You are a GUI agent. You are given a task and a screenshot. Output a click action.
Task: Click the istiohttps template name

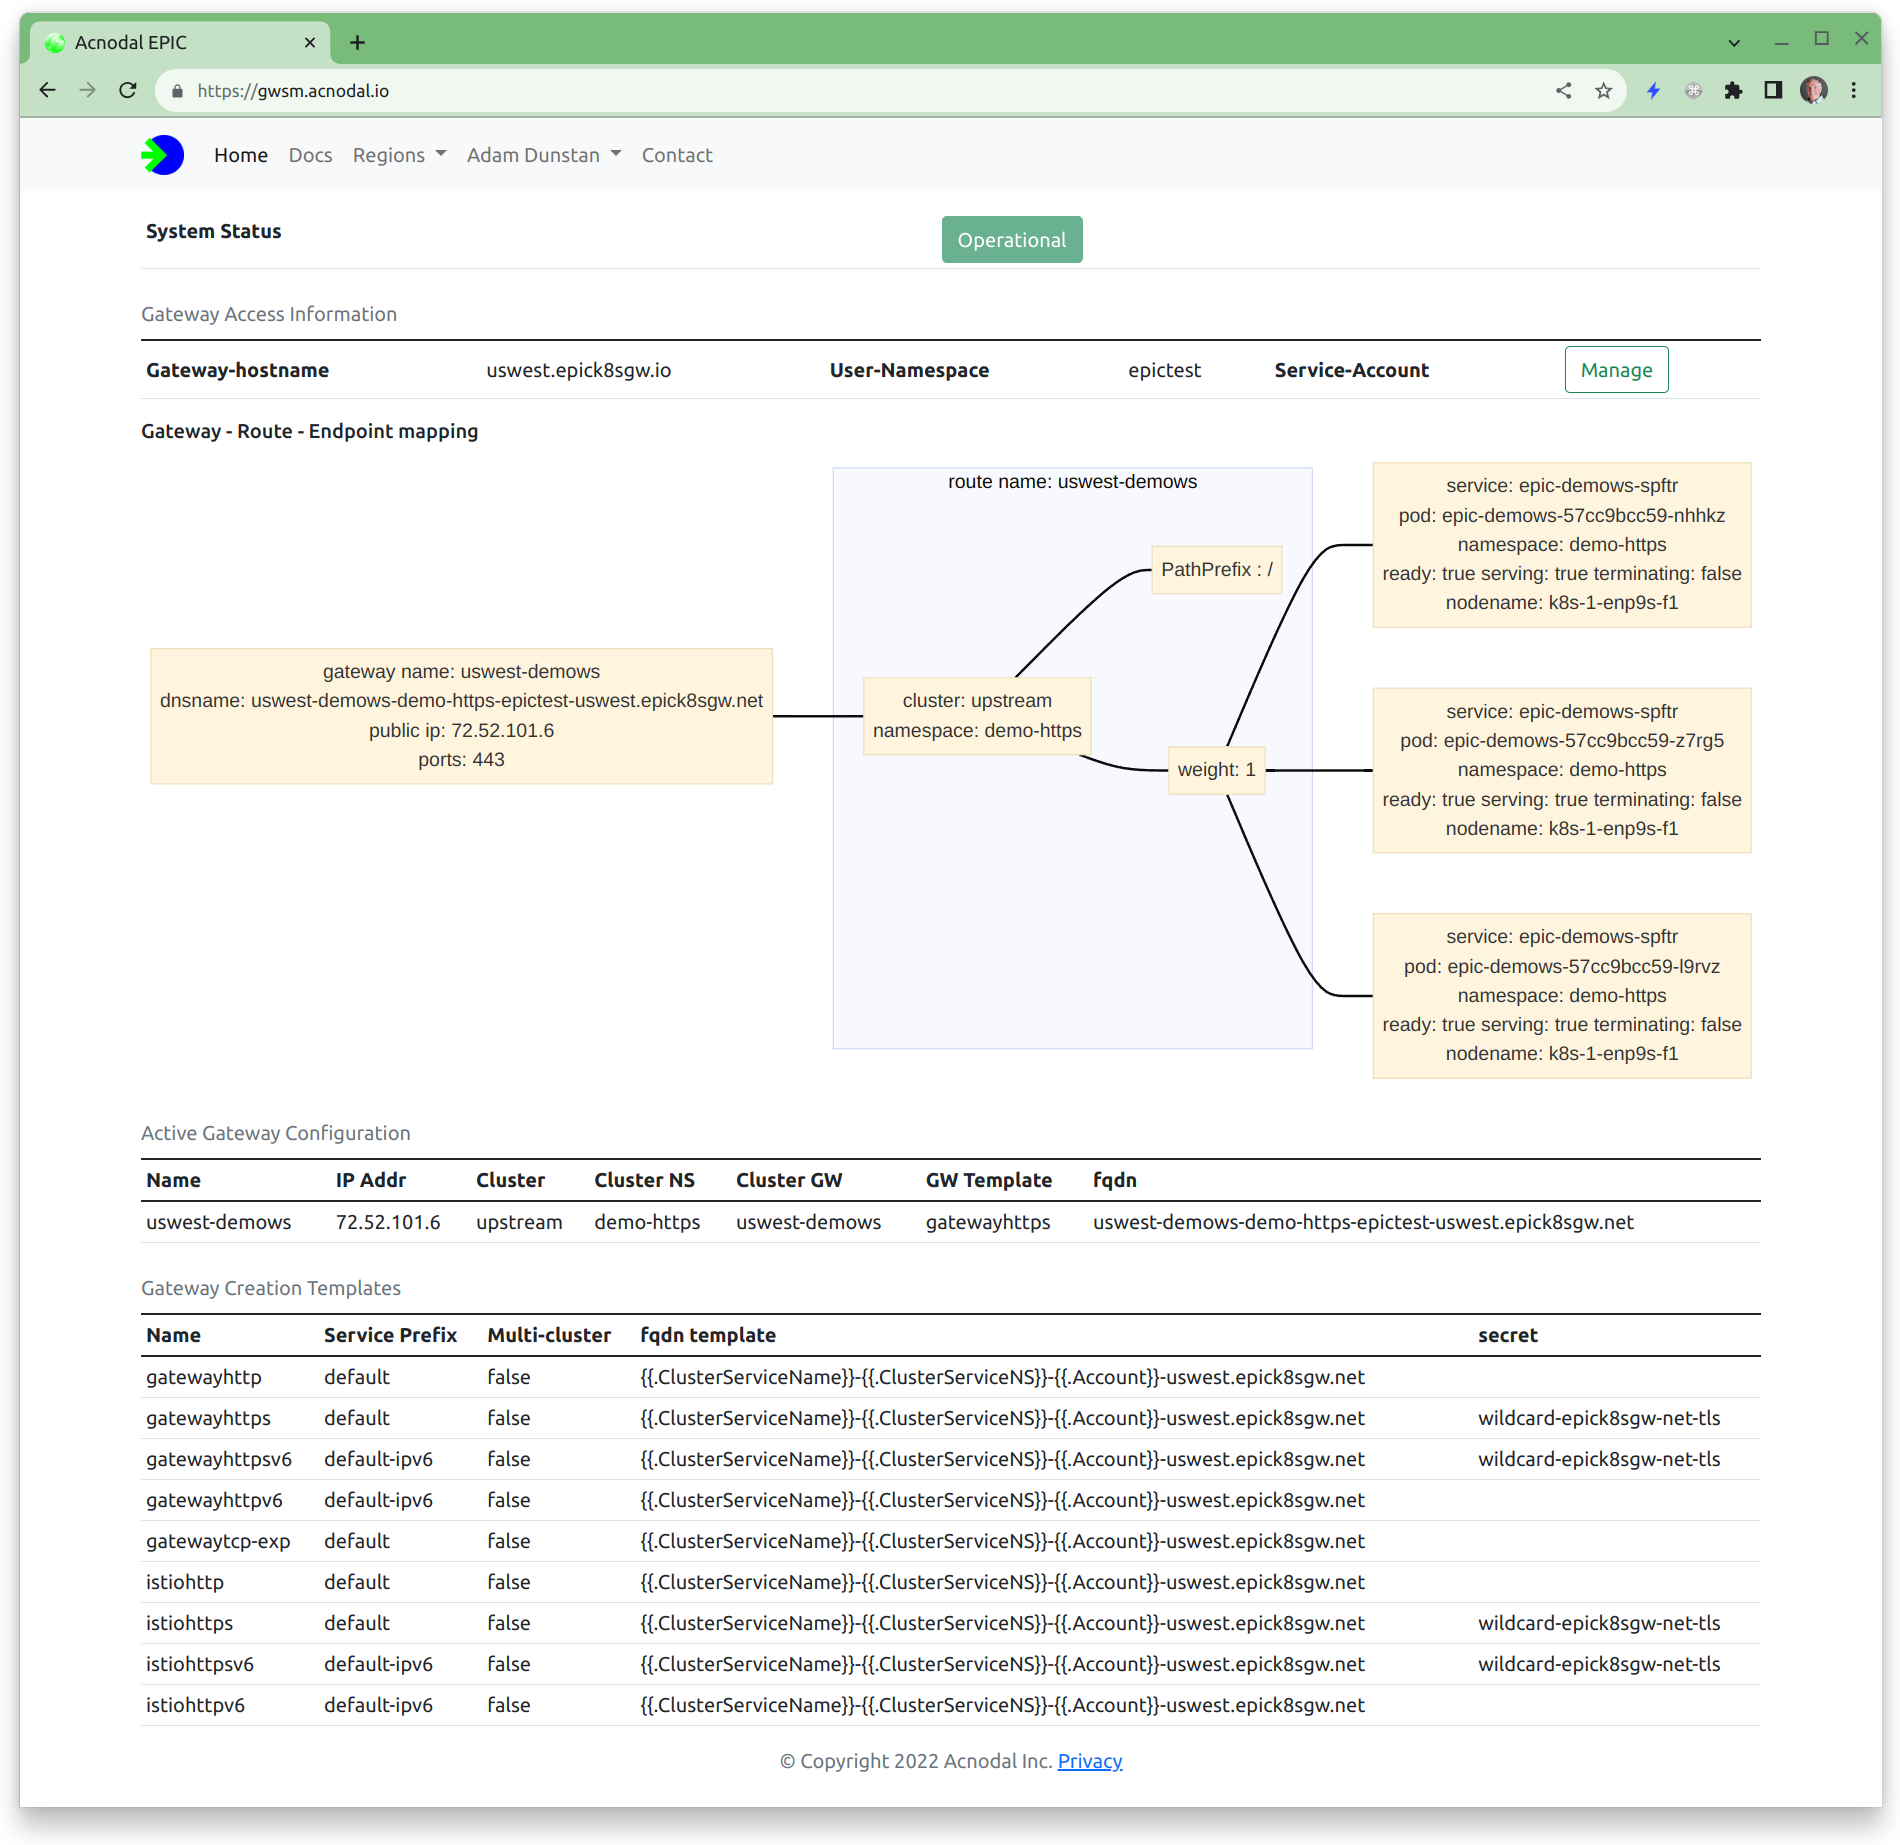pos(189,1623)
